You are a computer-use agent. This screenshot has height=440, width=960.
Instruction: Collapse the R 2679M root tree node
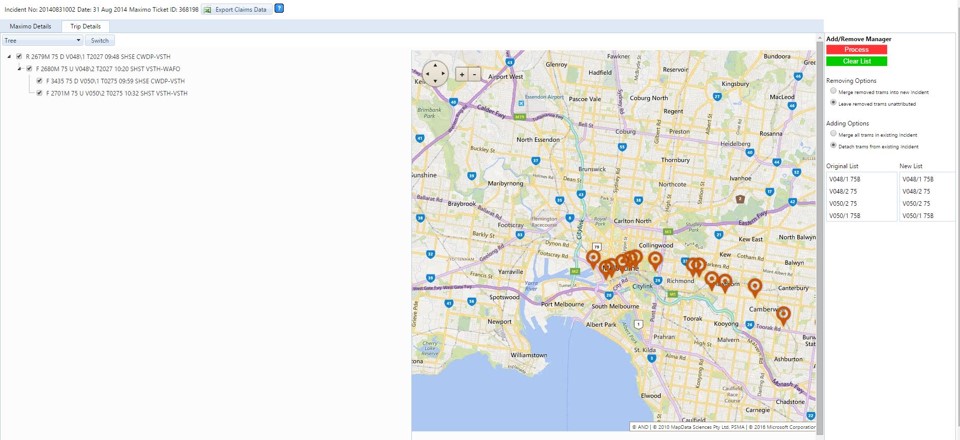pyautogui.click(x=10, y=56)
